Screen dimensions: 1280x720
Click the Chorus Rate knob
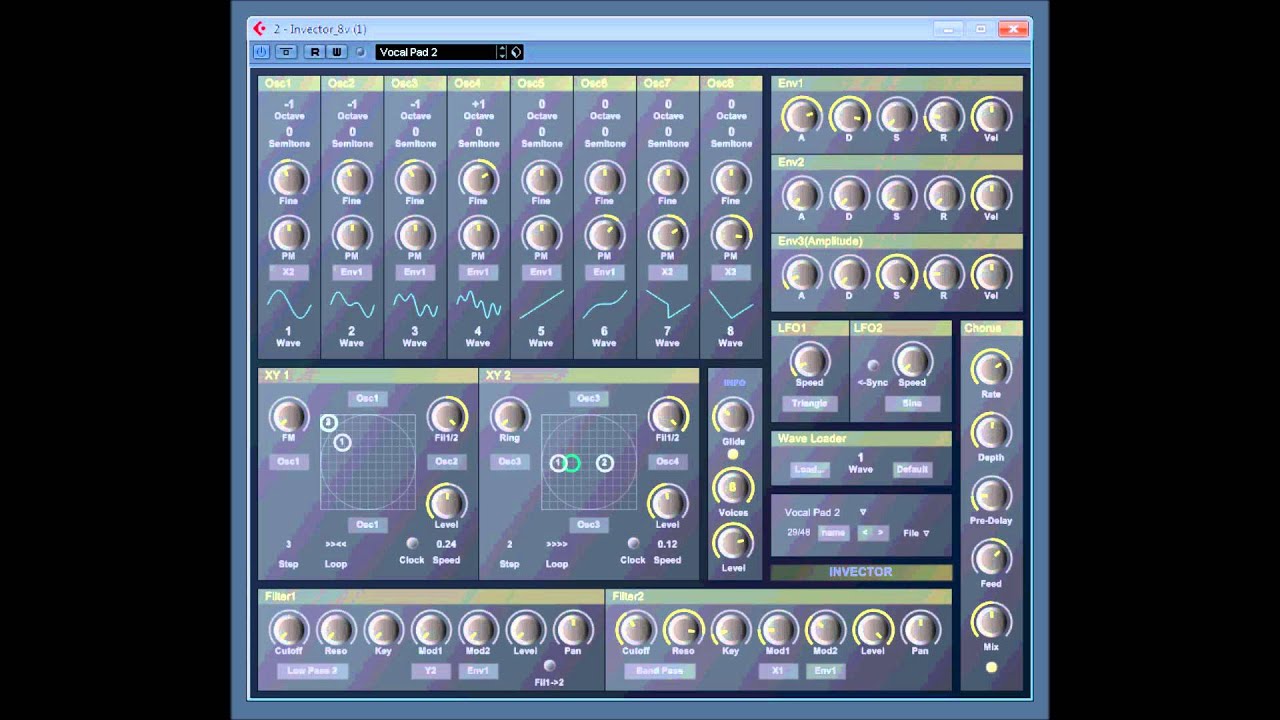[991, 369]
